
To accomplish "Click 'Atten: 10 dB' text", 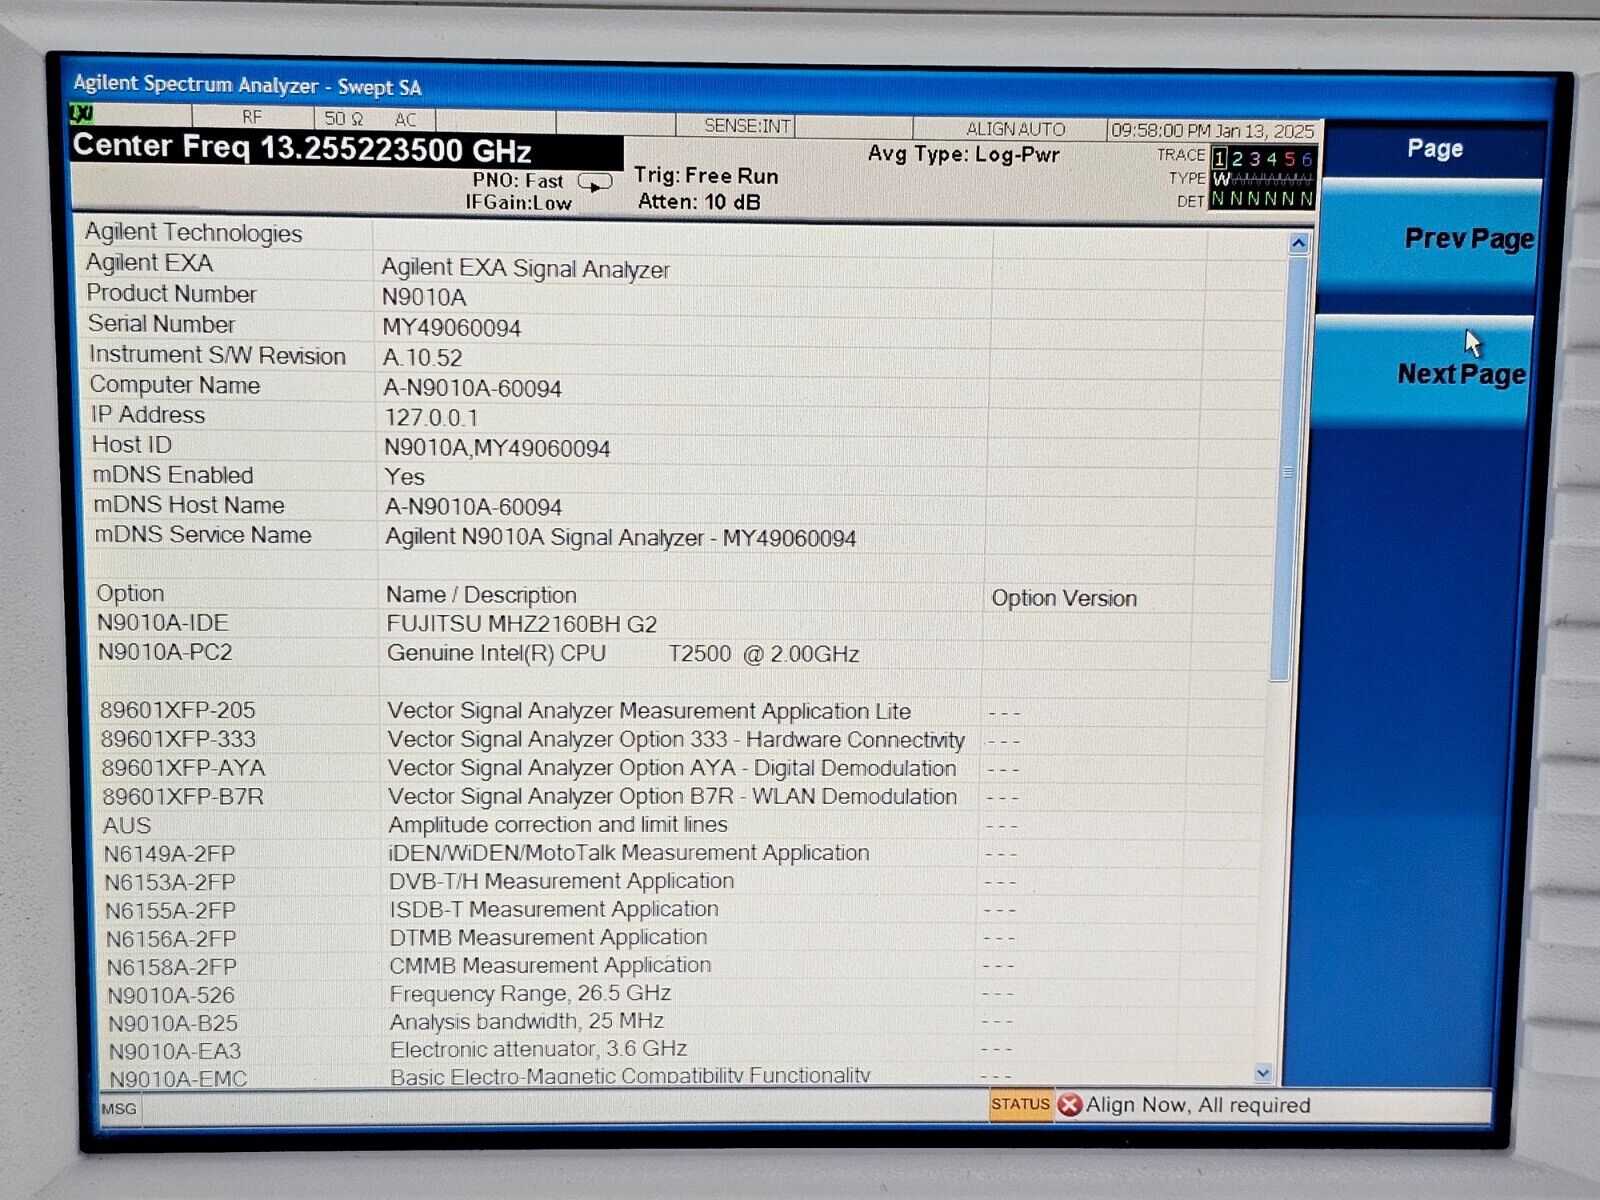I will (699, 202).
